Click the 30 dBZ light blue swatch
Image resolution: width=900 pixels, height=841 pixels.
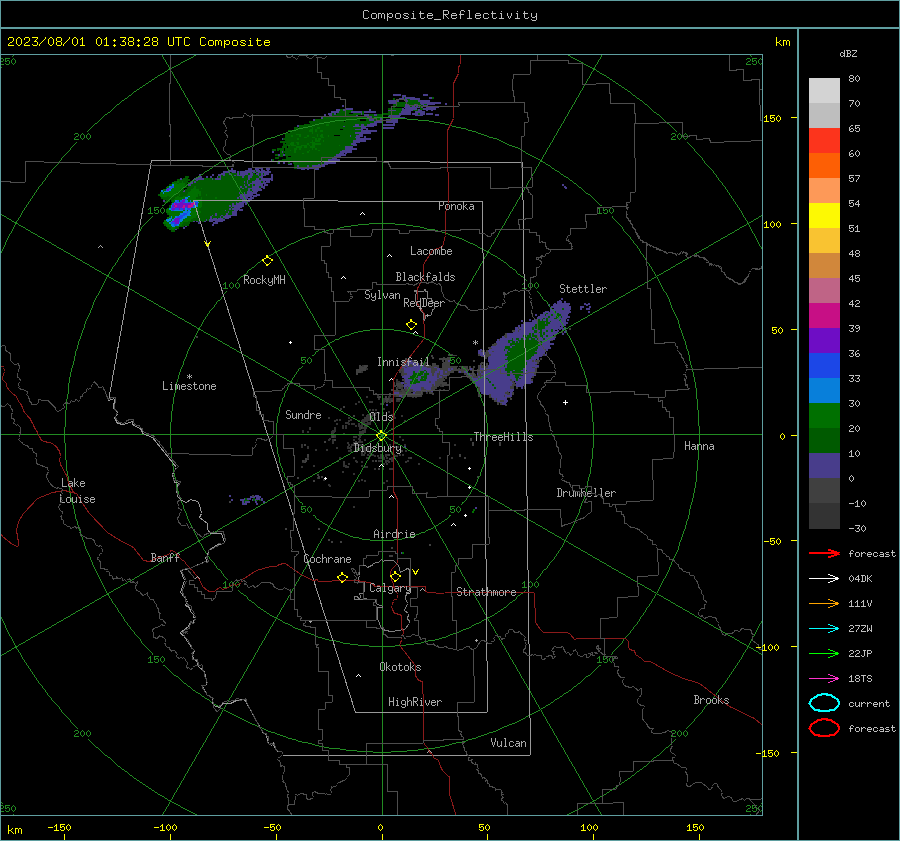click(x=824, y=390)
